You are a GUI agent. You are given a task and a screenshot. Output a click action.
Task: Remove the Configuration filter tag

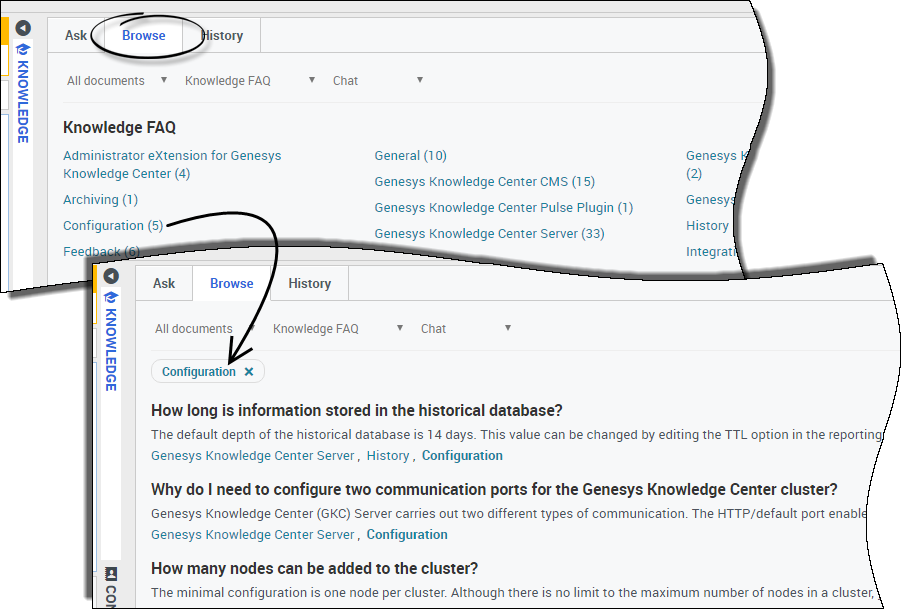click(x=249, y=372)
